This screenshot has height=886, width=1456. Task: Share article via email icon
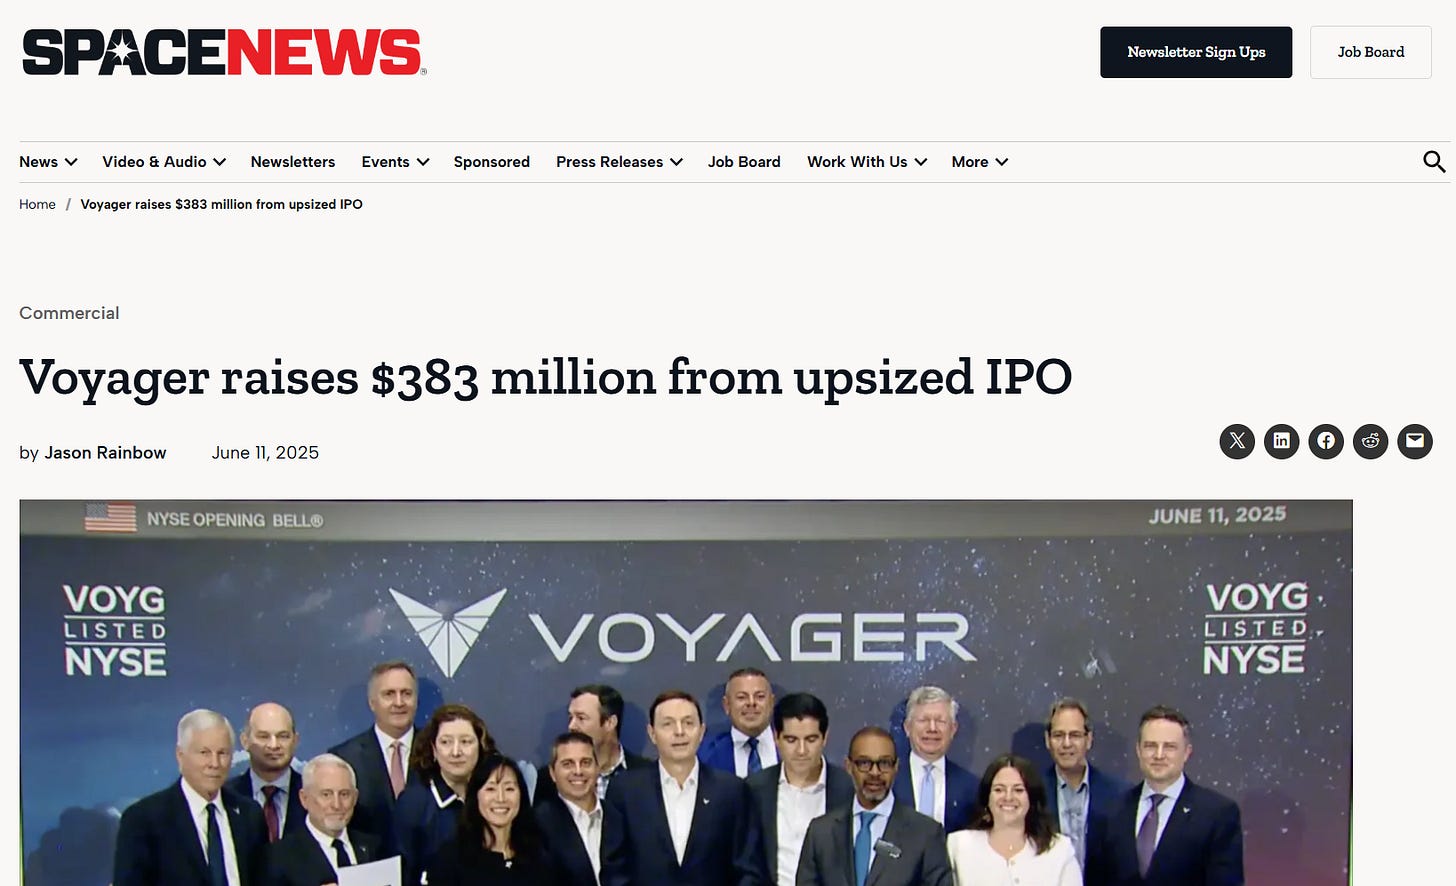1415,441
